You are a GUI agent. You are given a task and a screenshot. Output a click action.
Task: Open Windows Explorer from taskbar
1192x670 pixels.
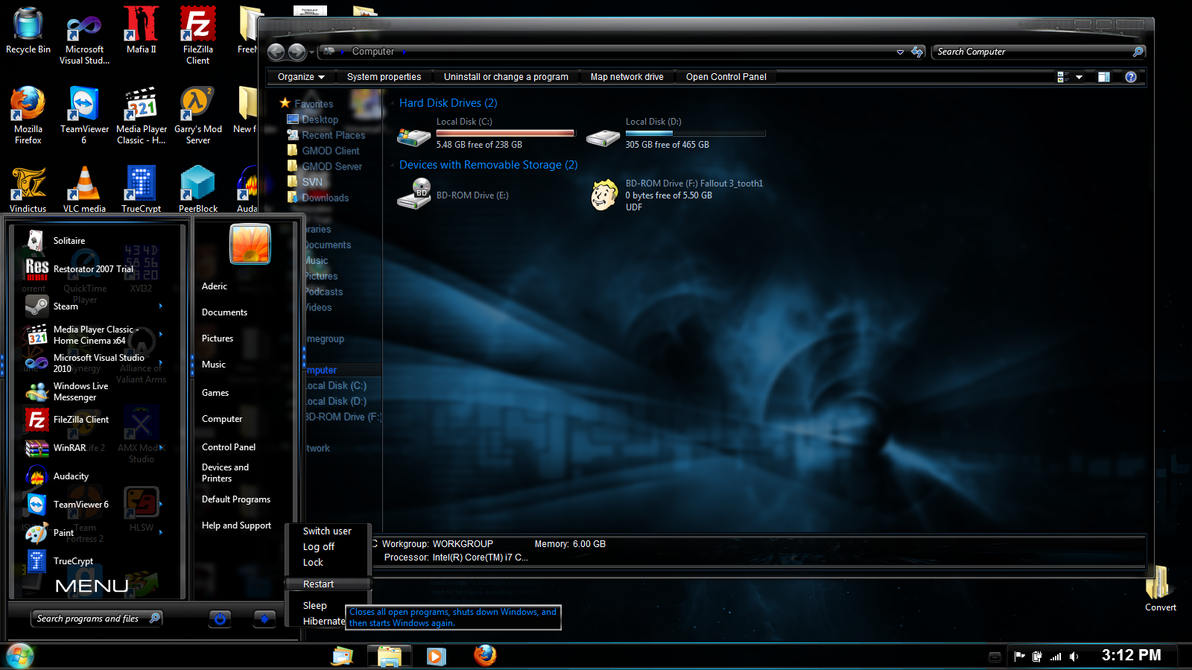click(389, 656)
